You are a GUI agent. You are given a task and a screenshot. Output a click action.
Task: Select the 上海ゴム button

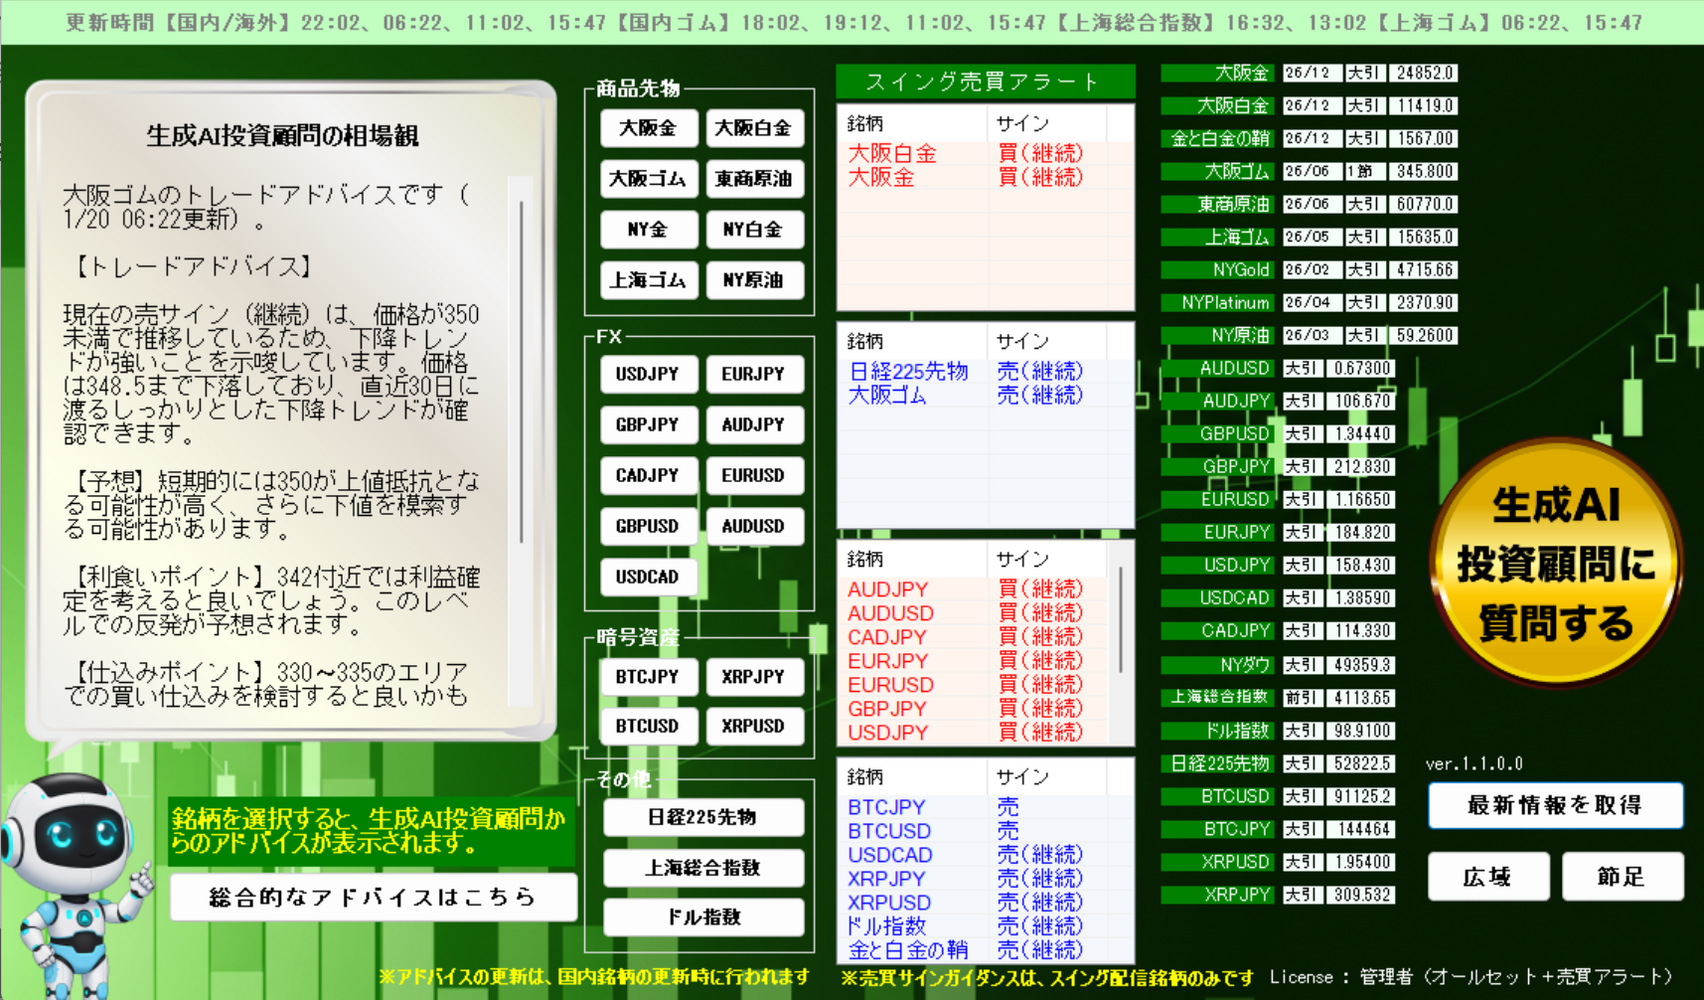(x=648, y=281)
